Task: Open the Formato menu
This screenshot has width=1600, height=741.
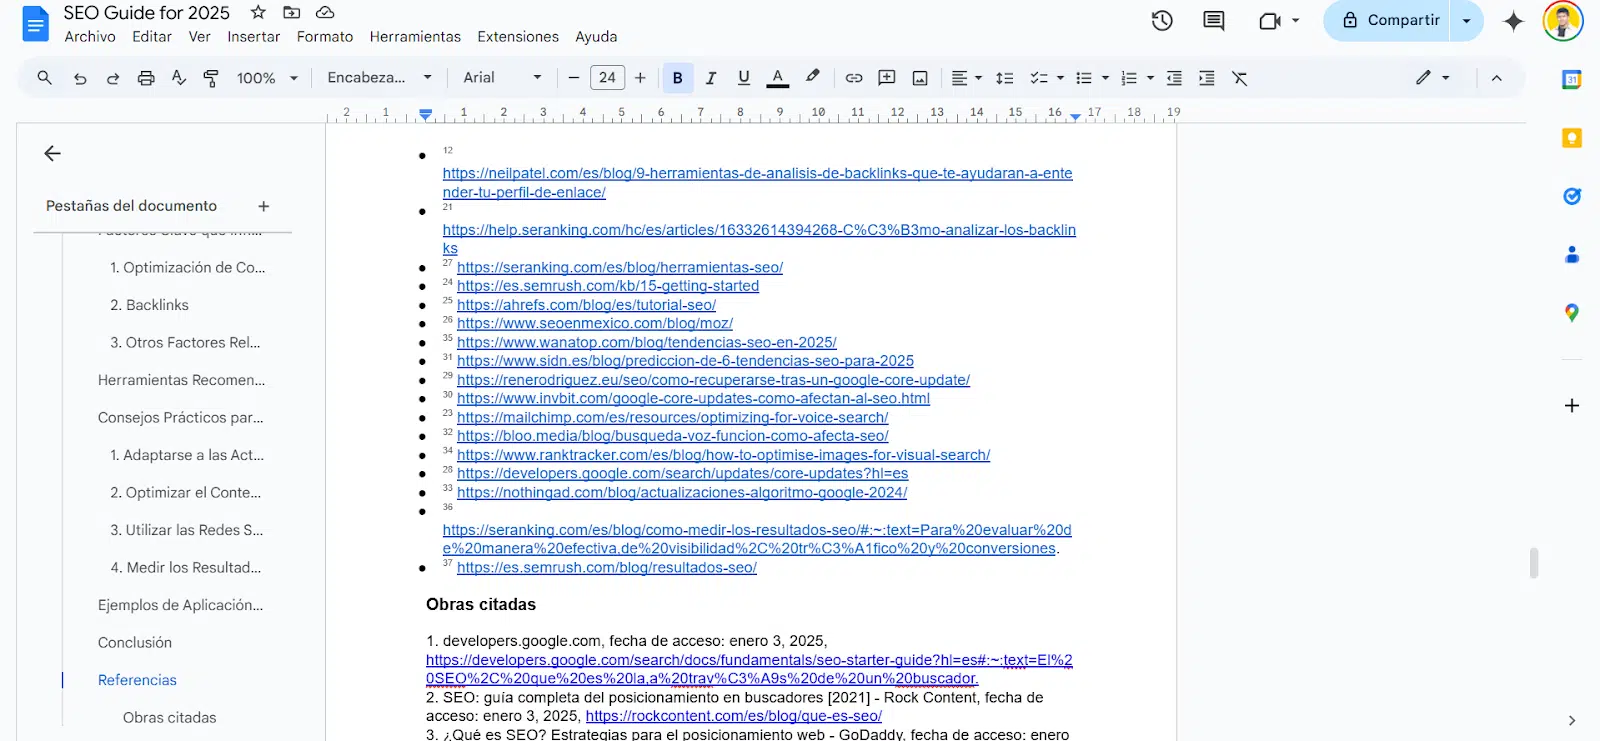Action: click(x=325, y=36)
